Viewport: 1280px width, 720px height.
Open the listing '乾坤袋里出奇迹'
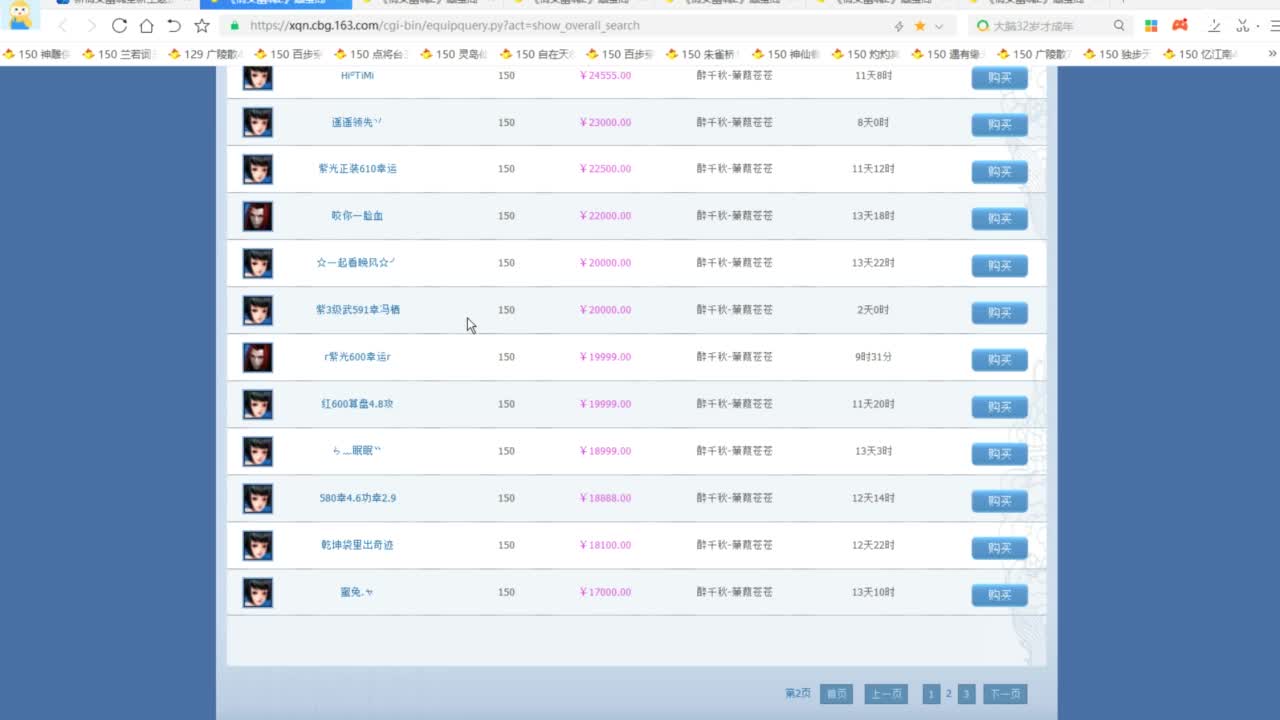357,545
